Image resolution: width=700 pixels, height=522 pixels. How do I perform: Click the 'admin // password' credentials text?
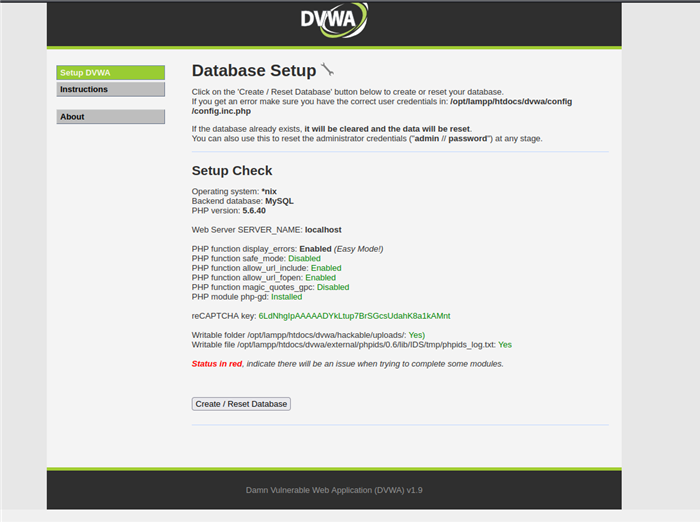click(451, 138)
